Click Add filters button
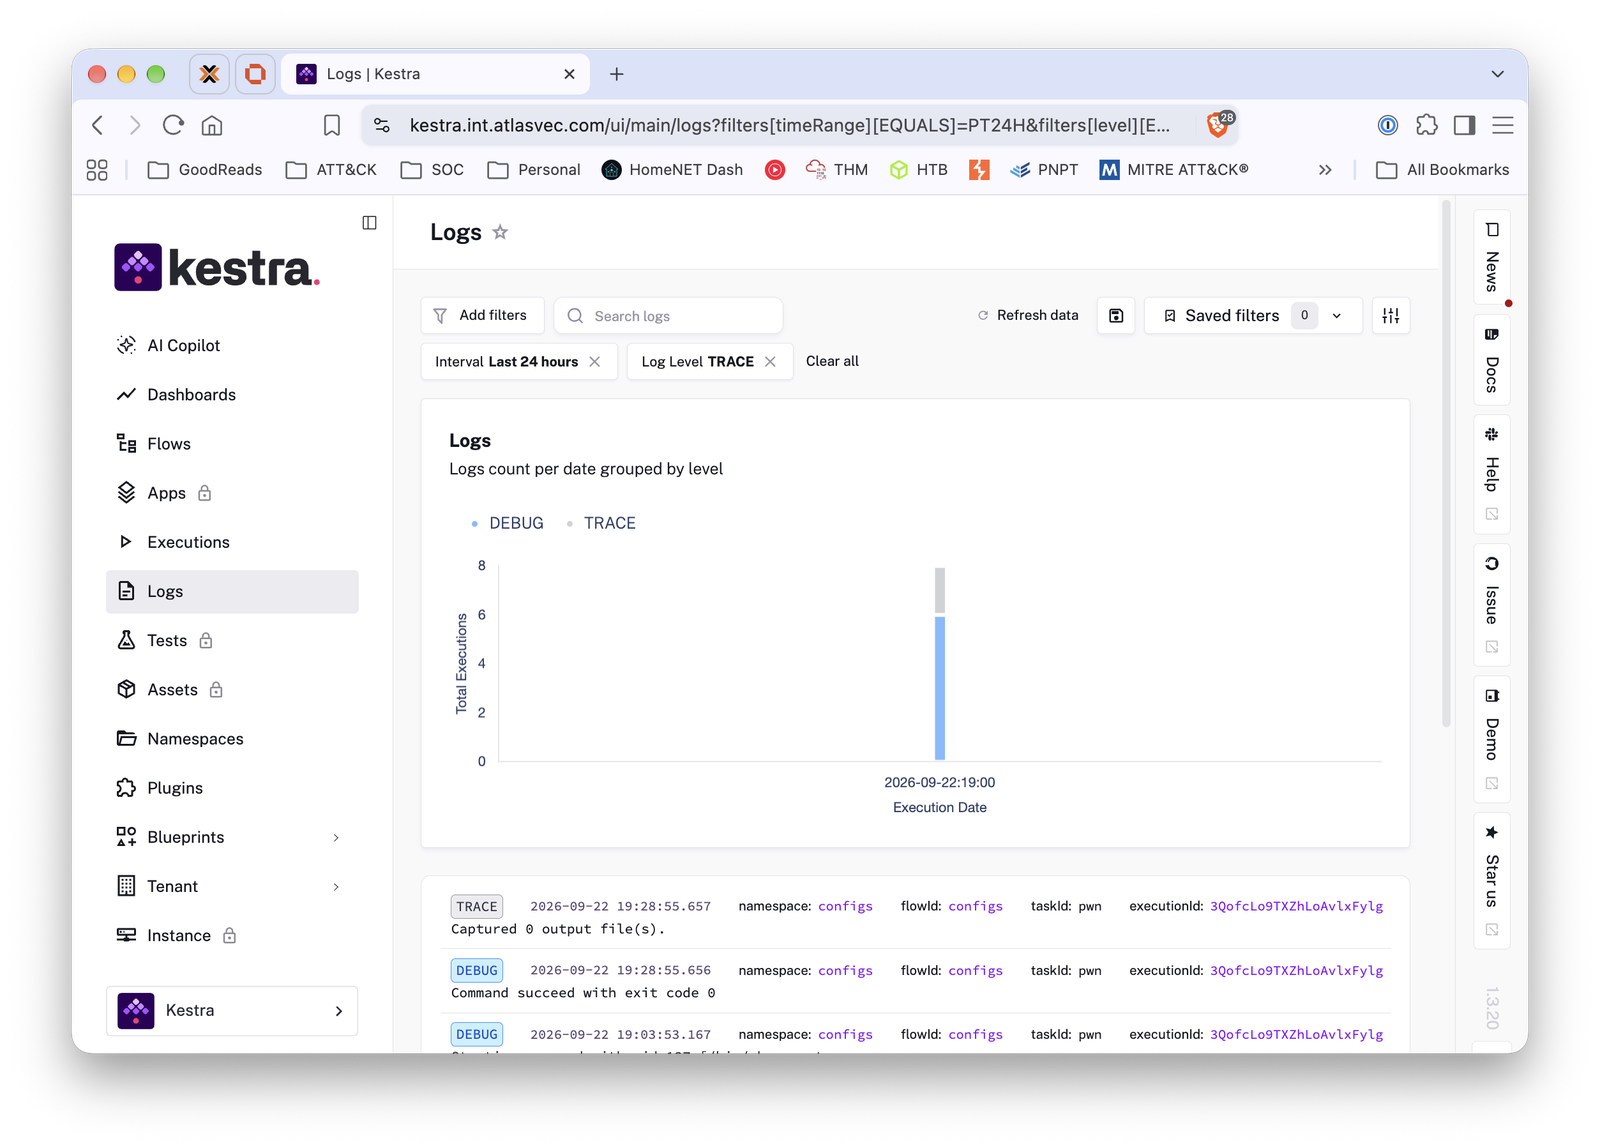Image resolution: width=1600 pixels, height=1148 pixels. coord(482,316)
